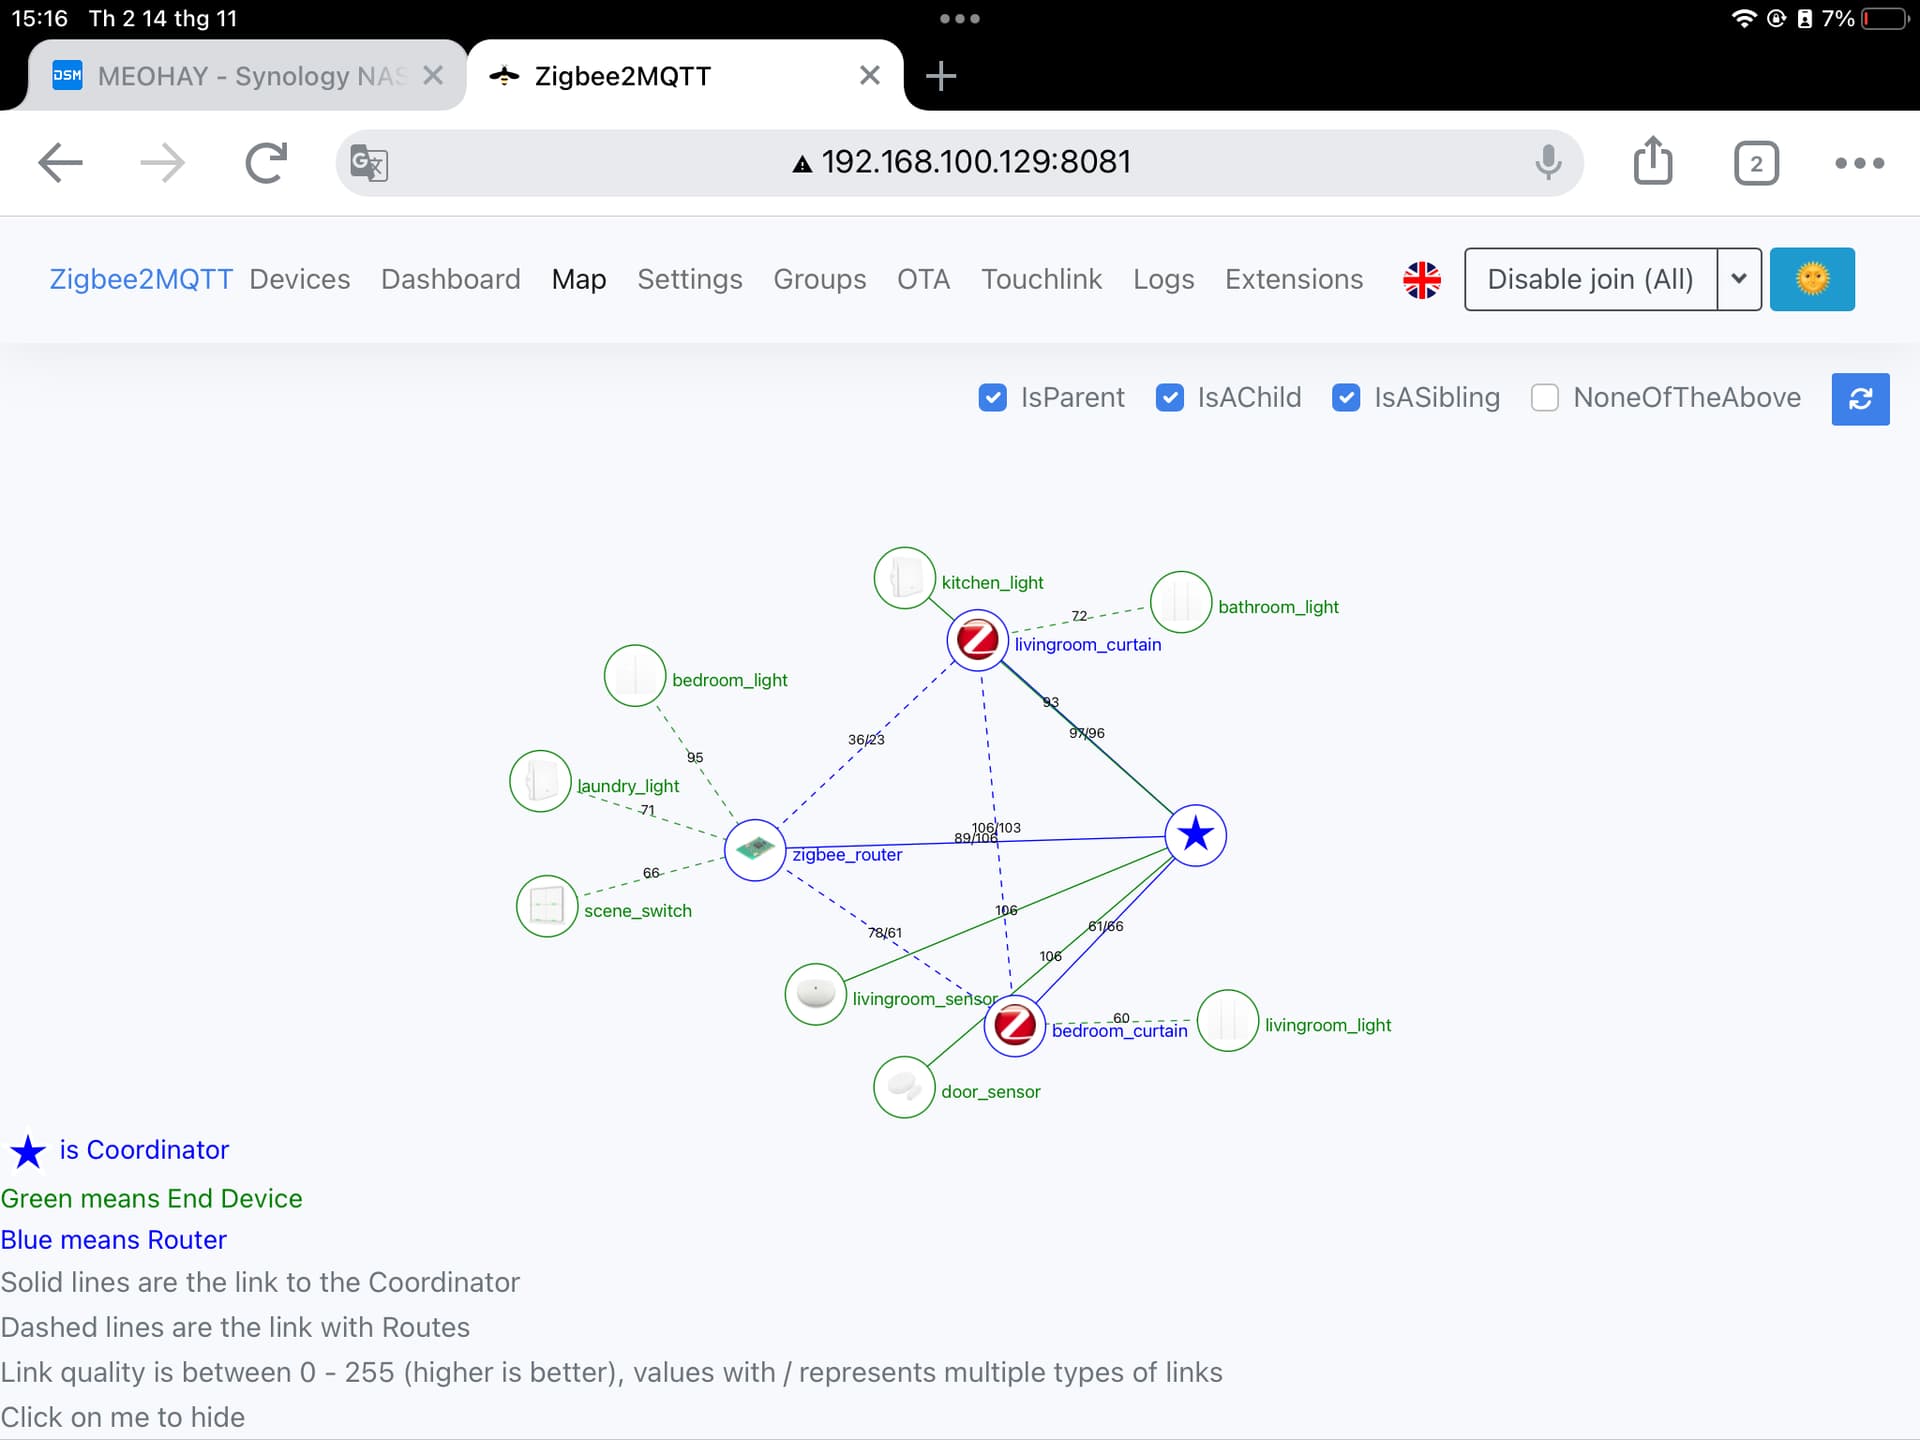Select the door_sensor node
This screenshot has width=1920, height=1440.
[x=904, y=1087]
